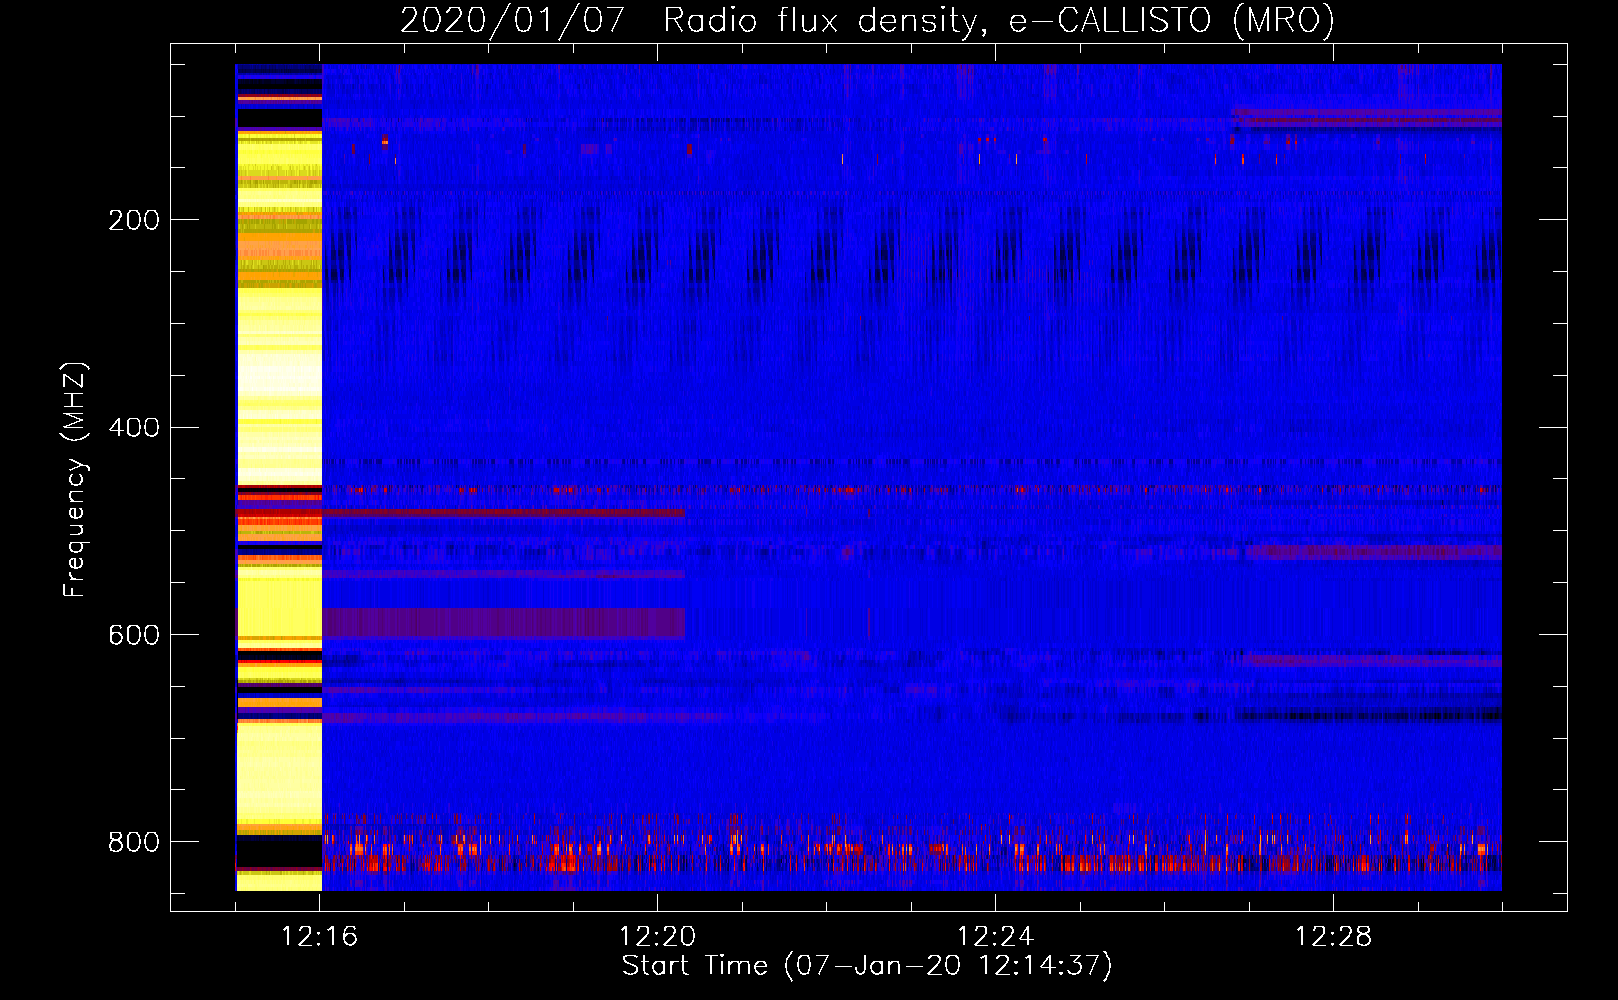This screenshot has width=1618, height=1000.
Task: Click the 12:20 time tick label
Action: click(x=657, y=937)
